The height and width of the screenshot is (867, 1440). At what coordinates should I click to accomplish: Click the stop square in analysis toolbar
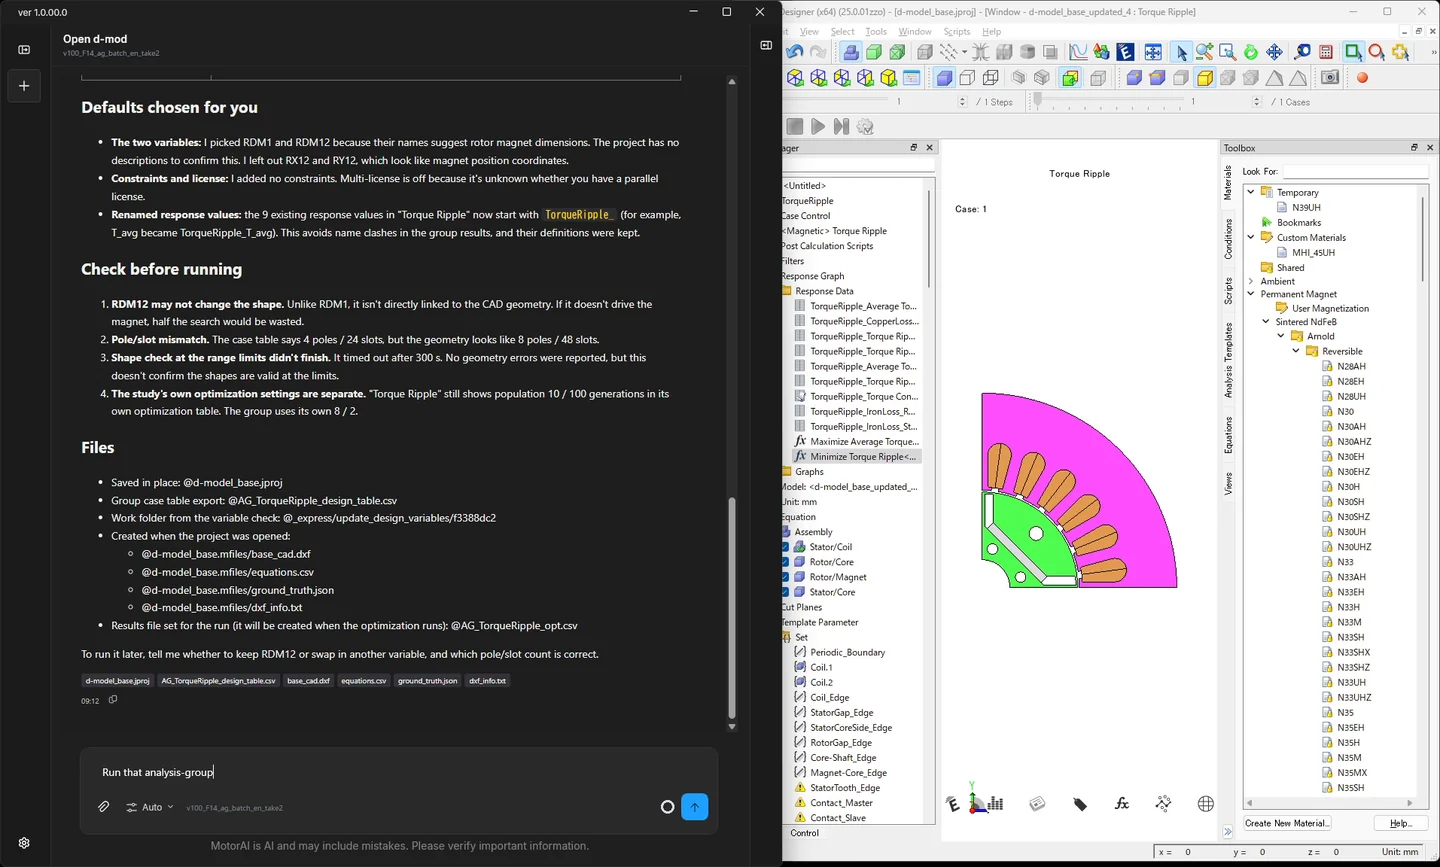click(795, 126)
